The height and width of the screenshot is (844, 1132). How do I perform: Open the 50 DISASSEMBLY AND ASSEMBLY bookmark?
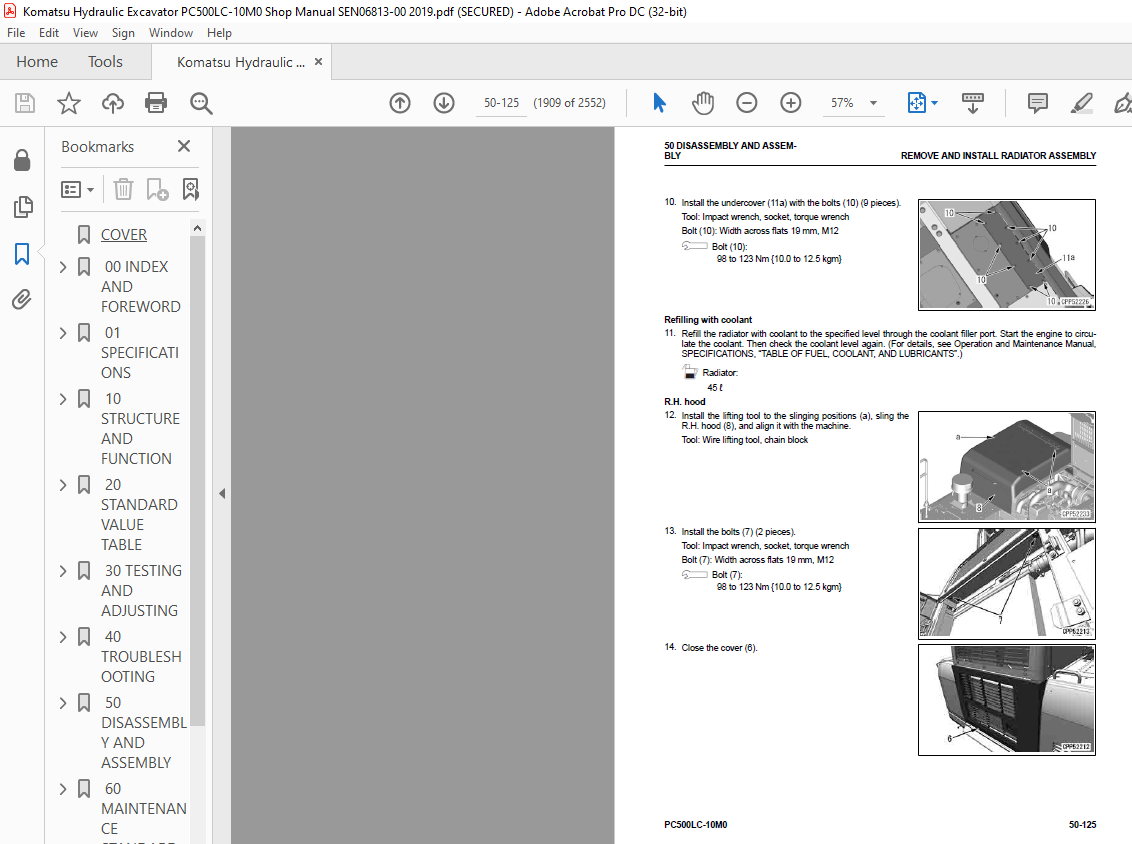coord(143,733)
